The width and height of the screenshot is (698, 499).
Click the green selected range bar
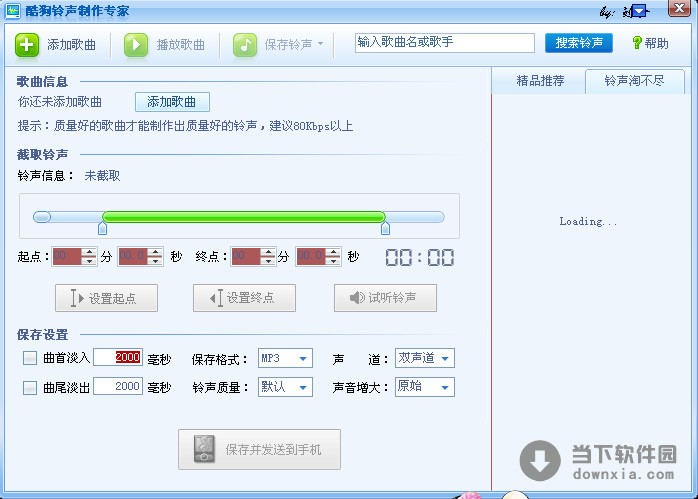tap(243, 217)
